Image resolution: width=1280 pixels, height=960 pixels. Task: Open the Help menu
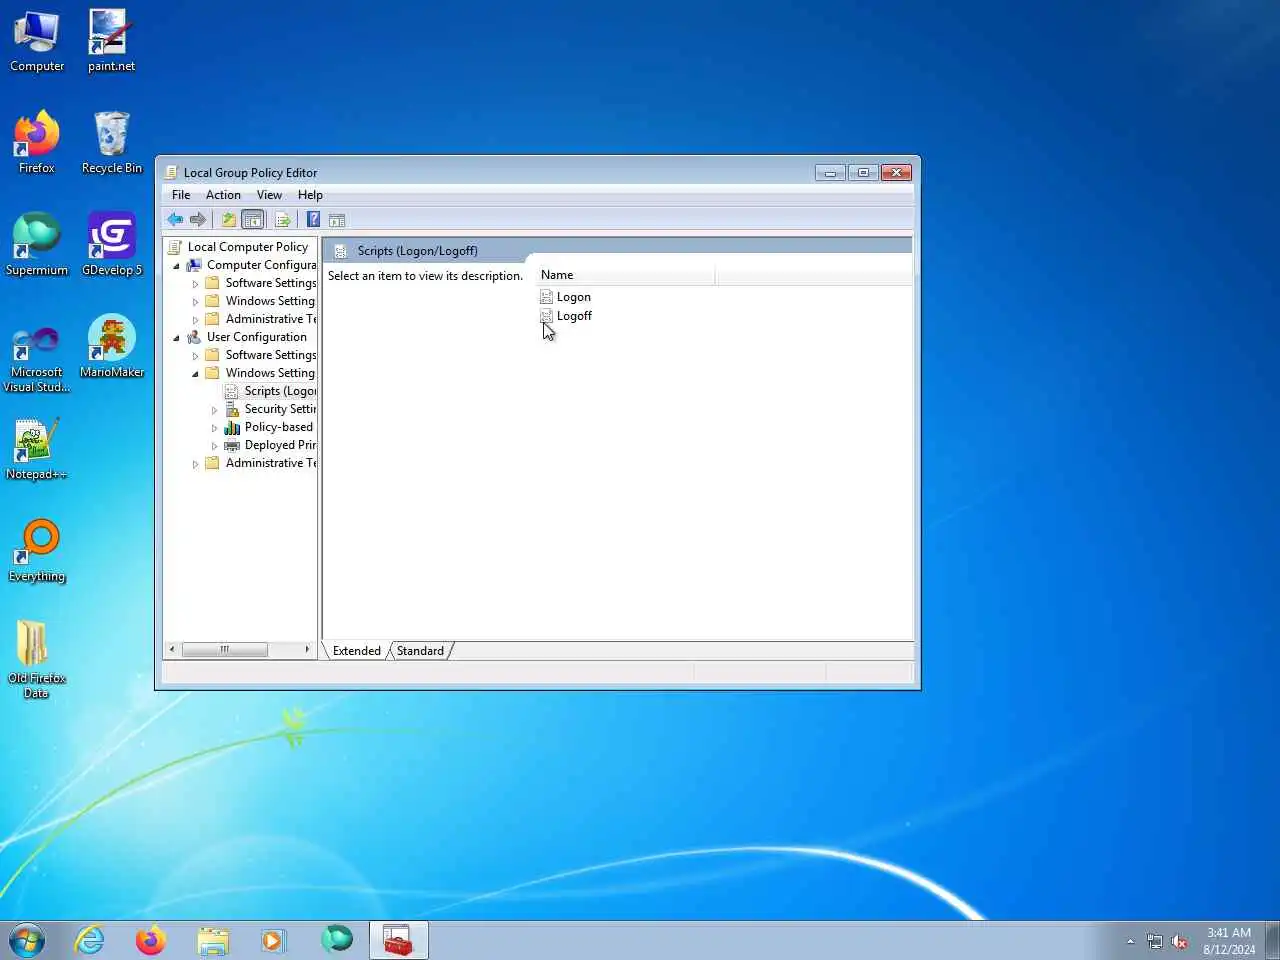tap(310, 195)
